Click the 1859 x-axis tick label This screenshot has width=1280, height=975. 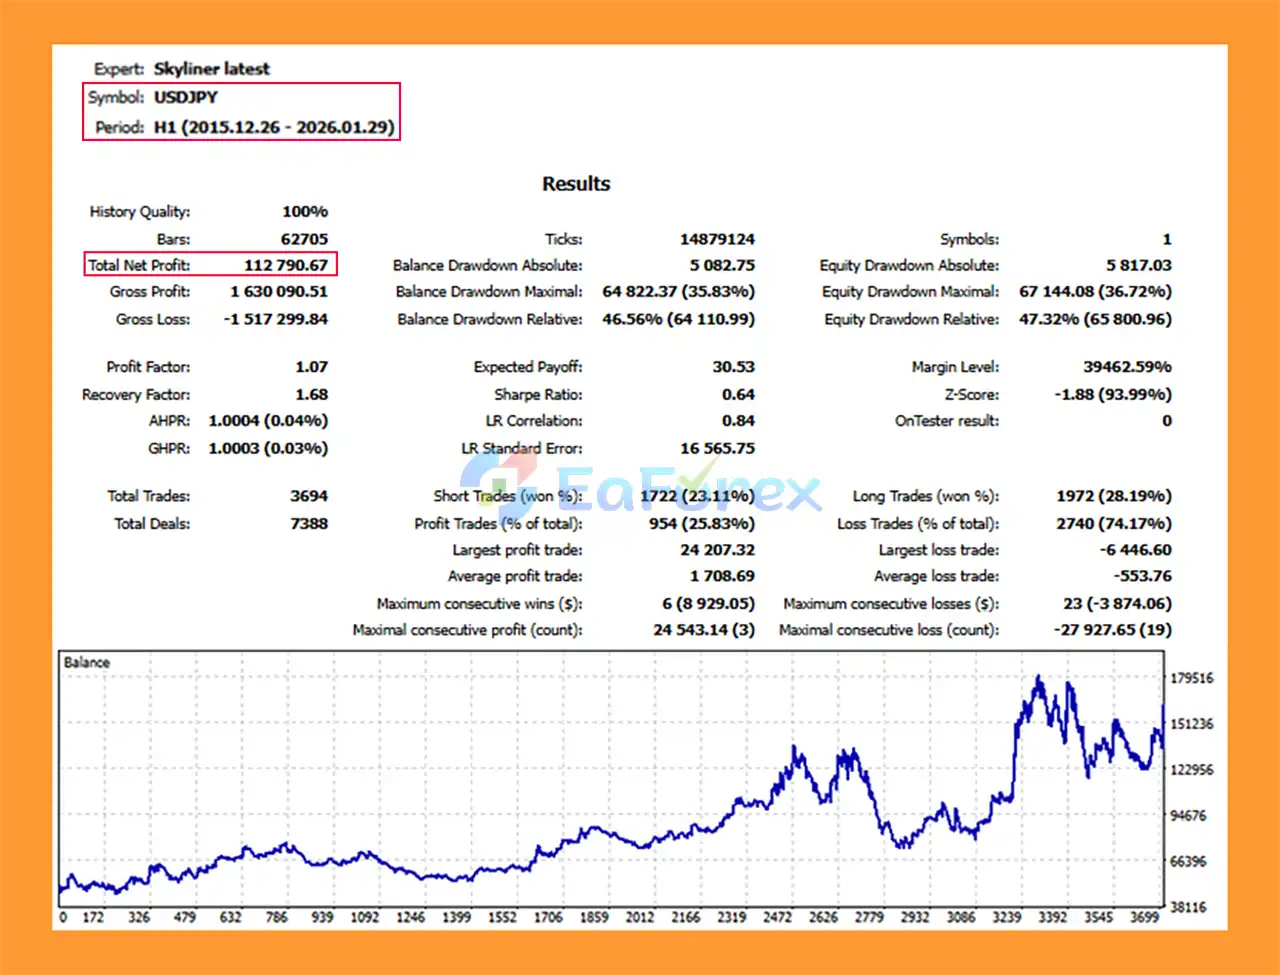(594, 917)
